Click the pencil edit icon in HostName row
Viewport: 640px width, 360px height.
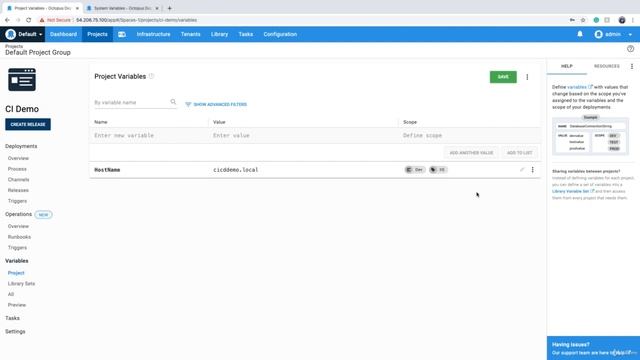pos(522,169)
